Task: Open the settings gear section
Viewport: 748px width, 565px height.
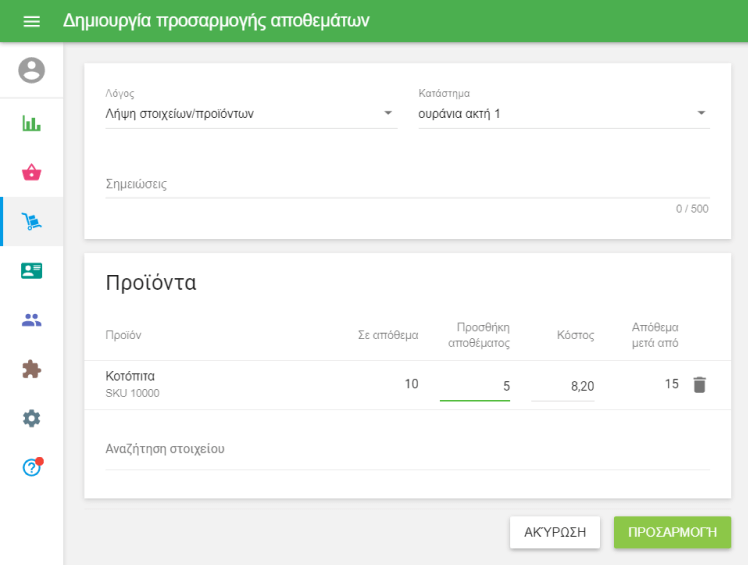Action: (x=31, y=419)
